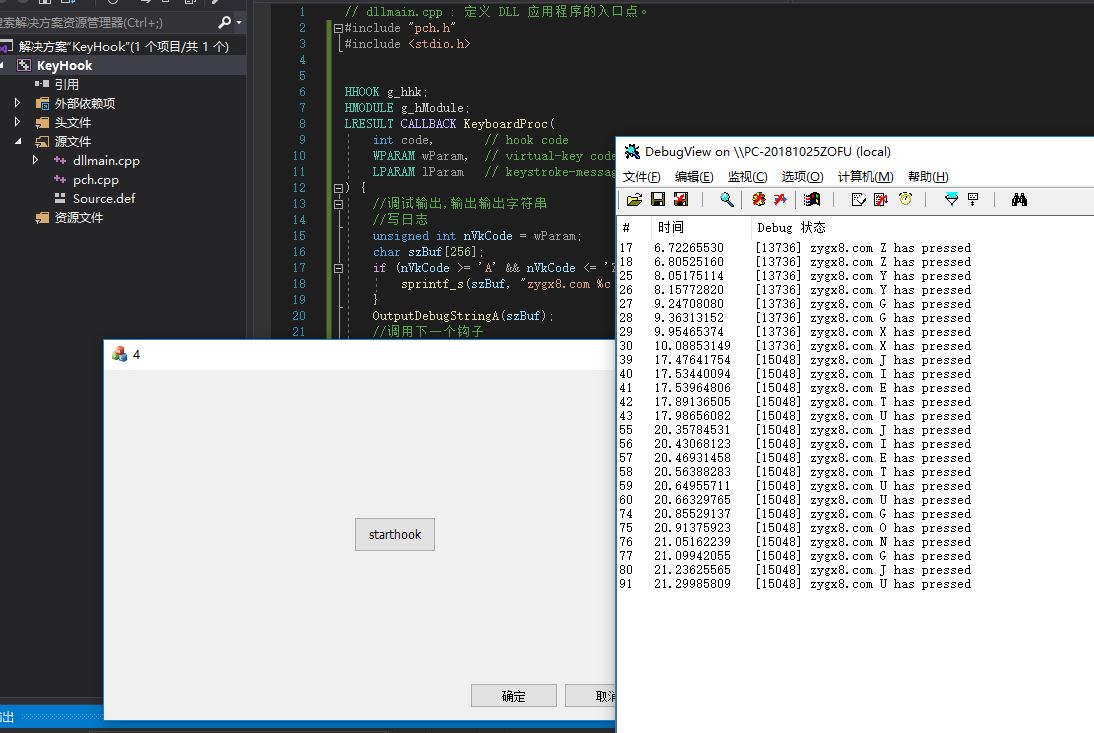The image size is (1094, 733).
Task: Click the search magnifier in Solution Explorer
Action: point(224,22)
